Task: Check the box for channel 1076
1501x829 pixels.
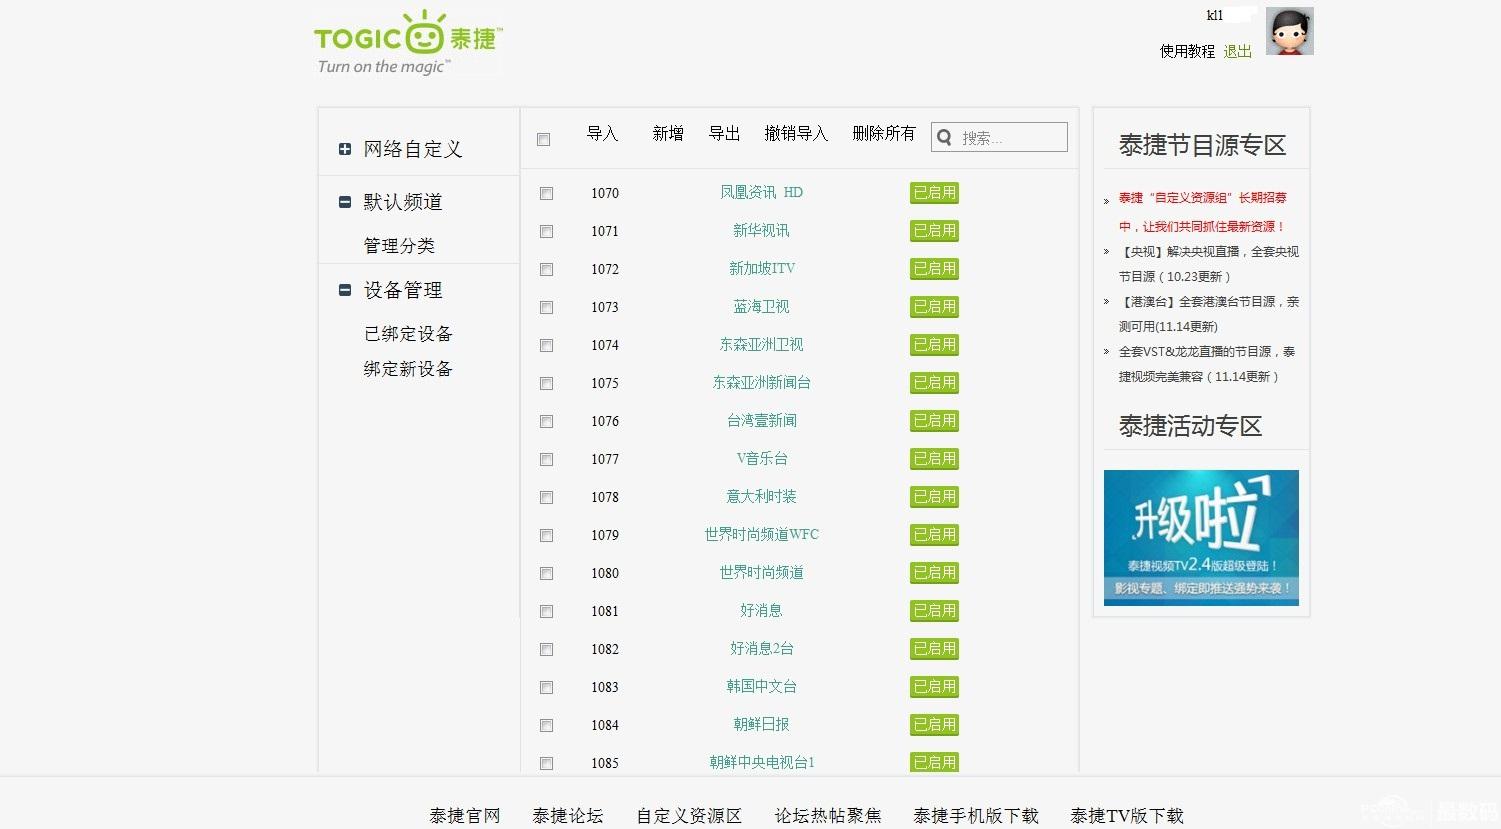Action: (x=546, y=421)
